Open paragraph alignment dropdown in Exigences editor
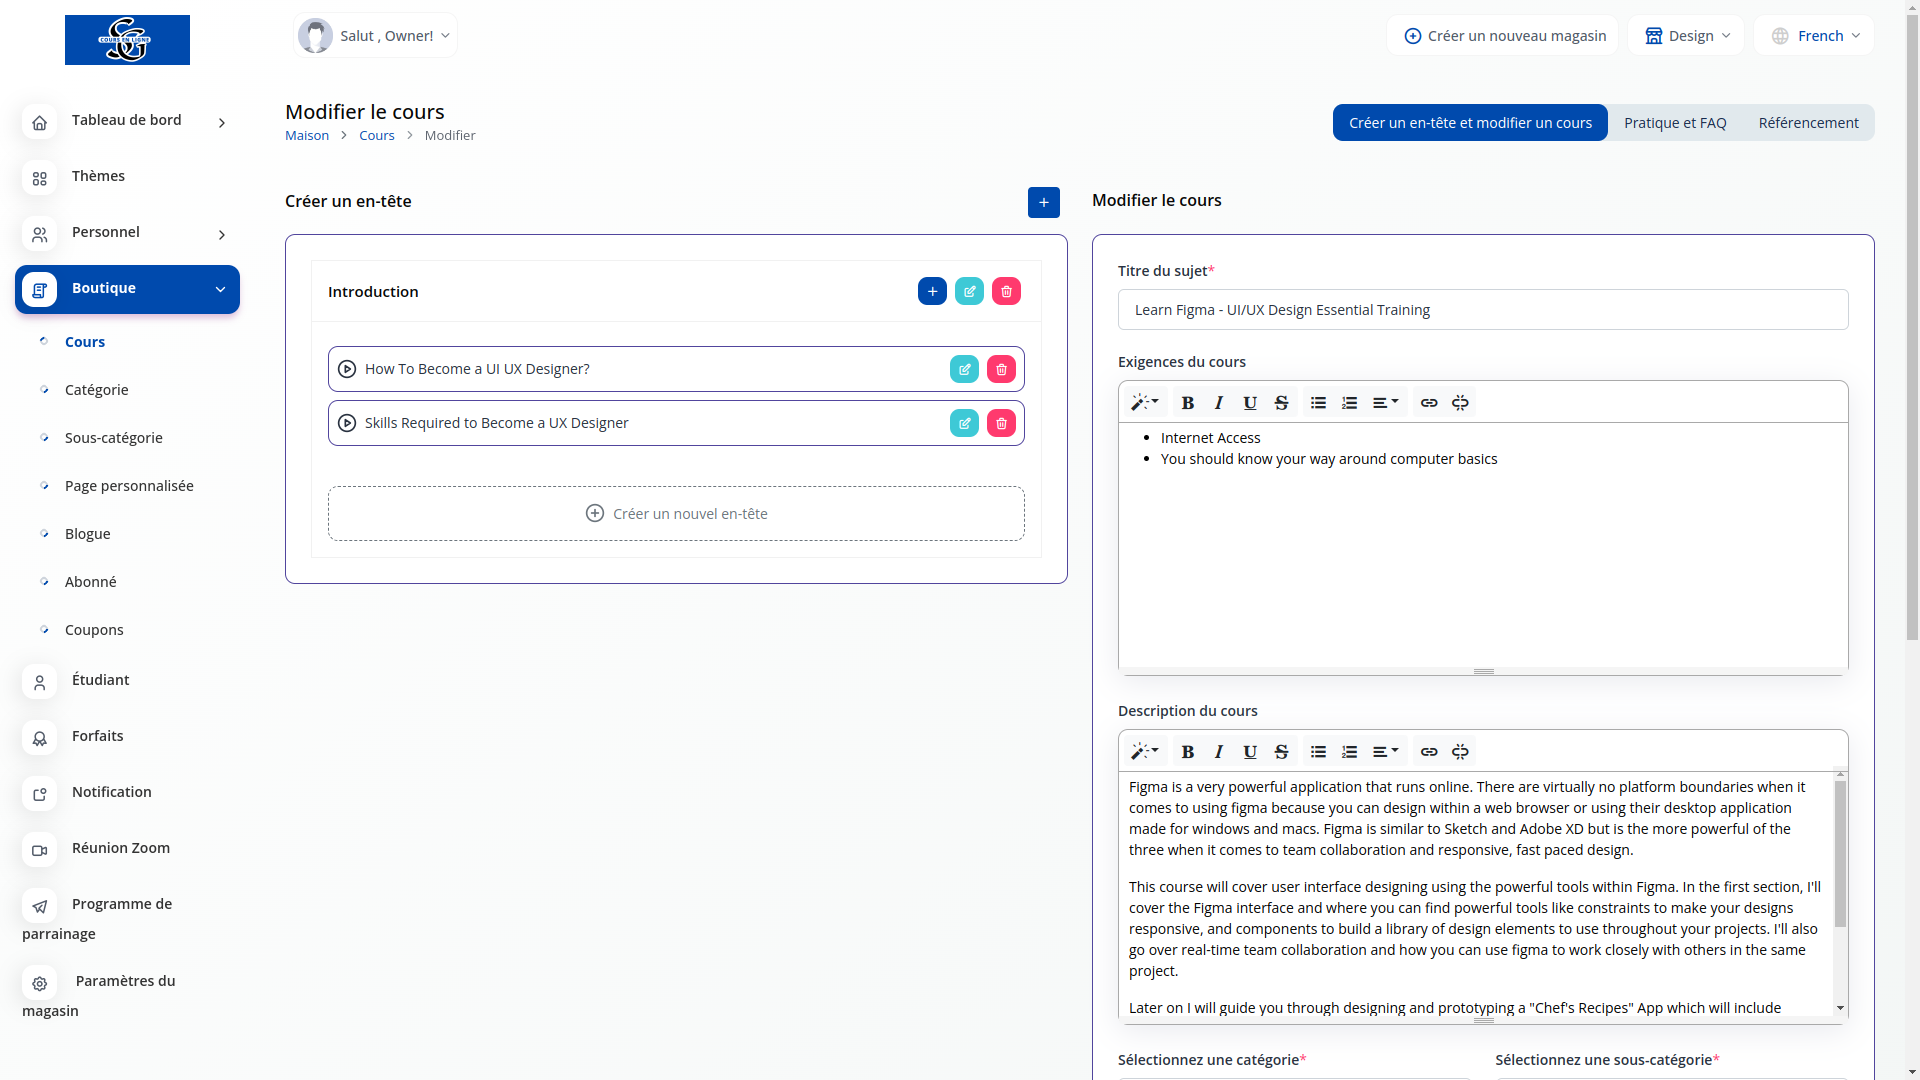This screenshot has height=1080, width=1920. click(1385, 402)
